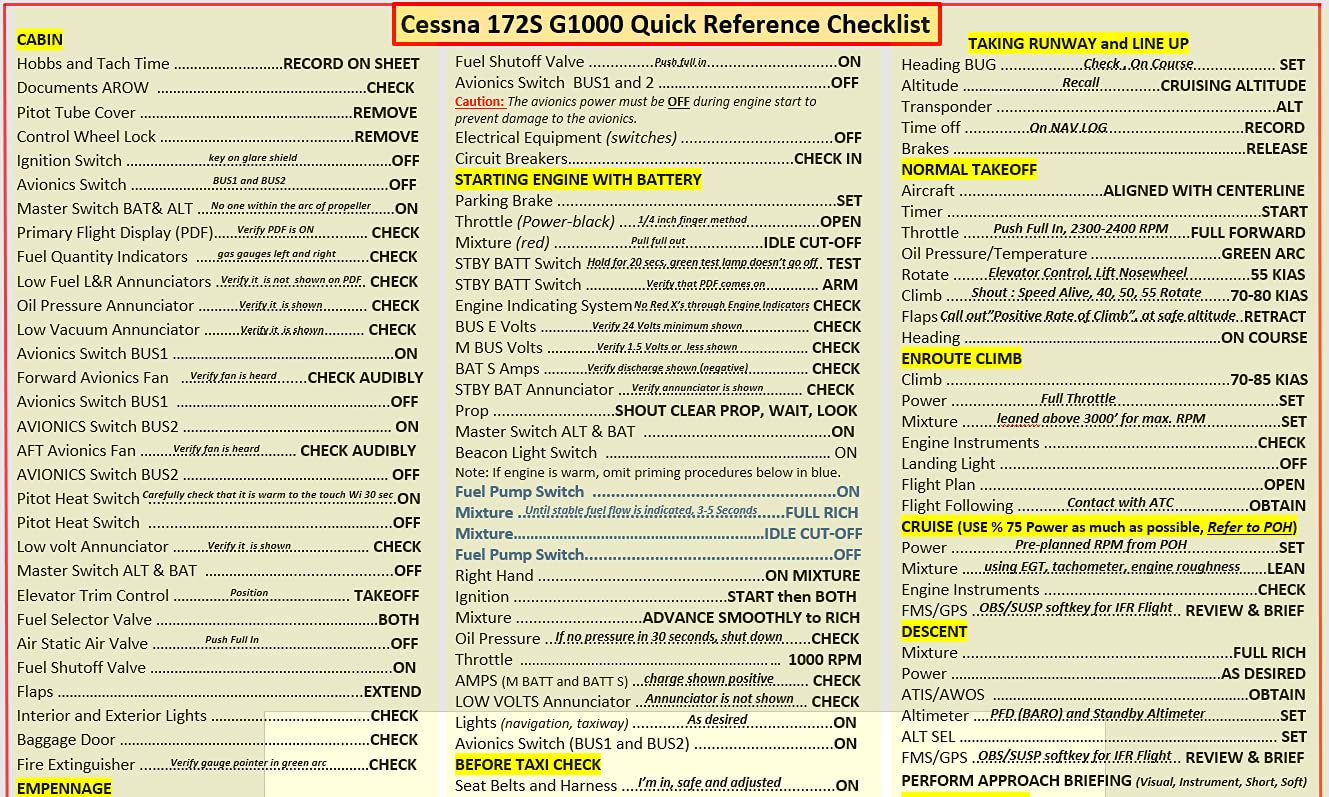
Task: Select the "START then BOTH" text
Action: (792, 597)
